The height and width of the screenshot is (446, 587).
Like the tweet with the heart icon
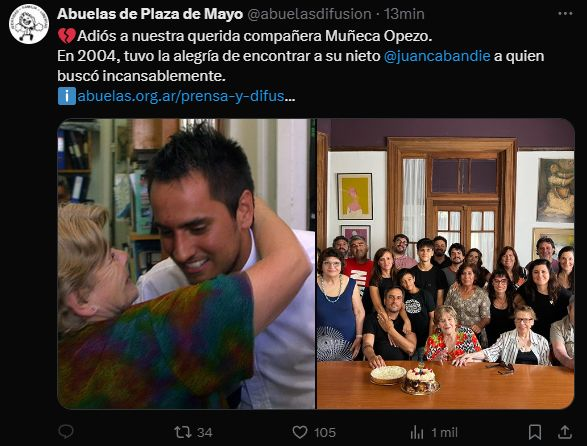[x=299, y=433]
